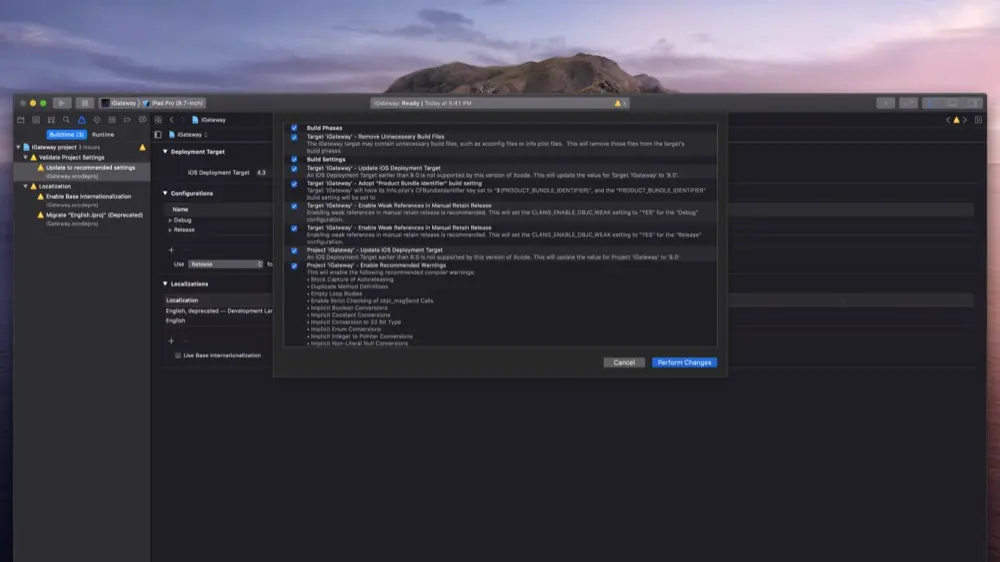Collapse the Localization issues group
The width and height of the screenshot is (1000, 562).
point(26,186)
